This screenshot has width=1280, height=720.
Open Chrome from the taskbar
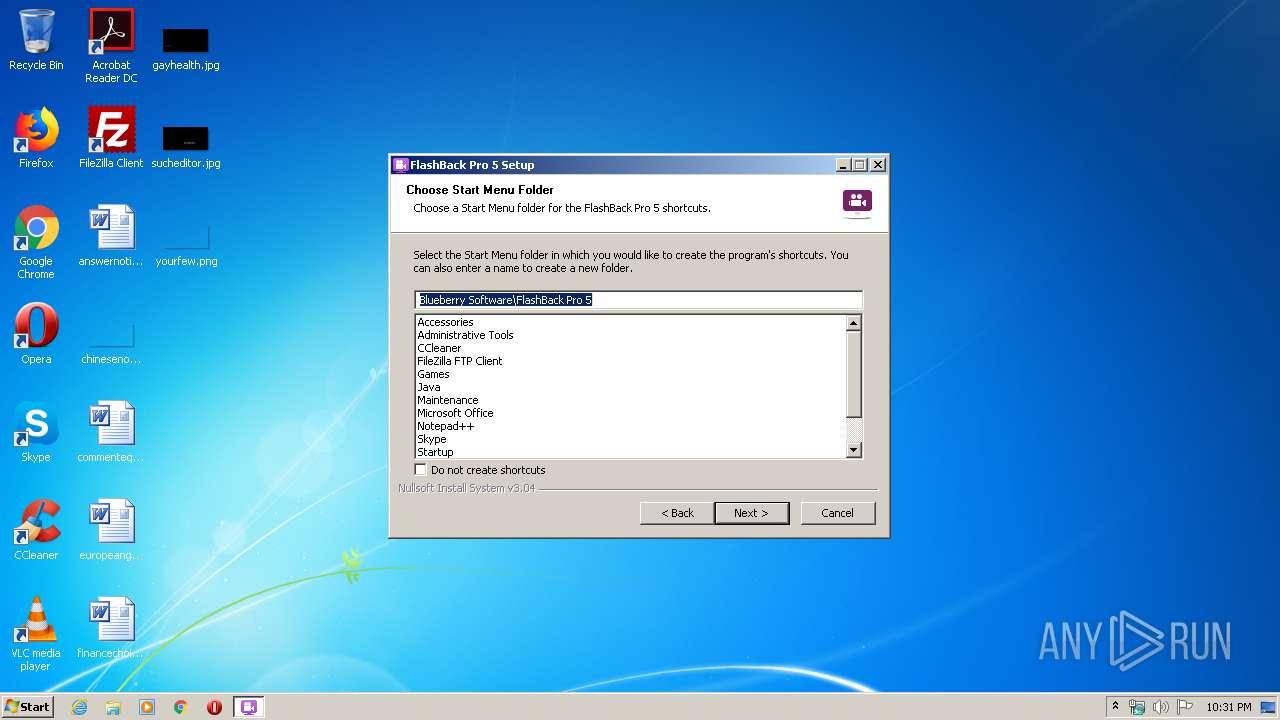coord(181,707)
